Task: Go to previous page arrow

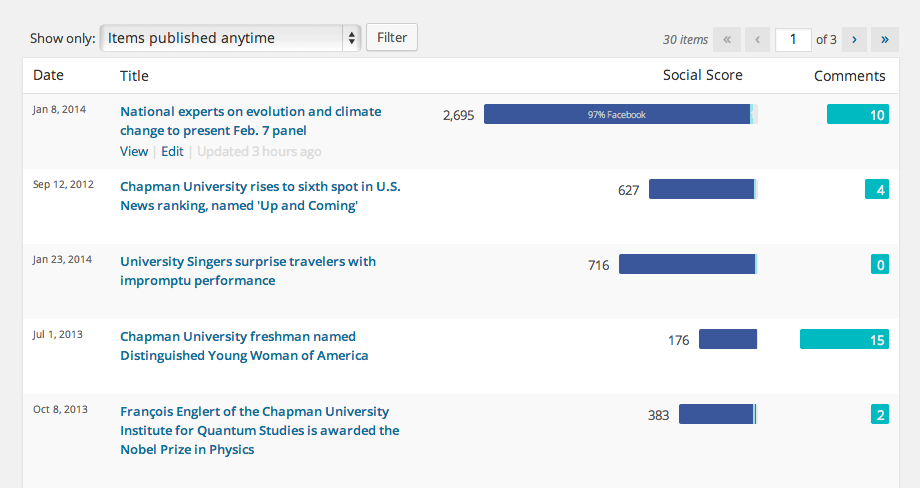Action: click(757, 40)
